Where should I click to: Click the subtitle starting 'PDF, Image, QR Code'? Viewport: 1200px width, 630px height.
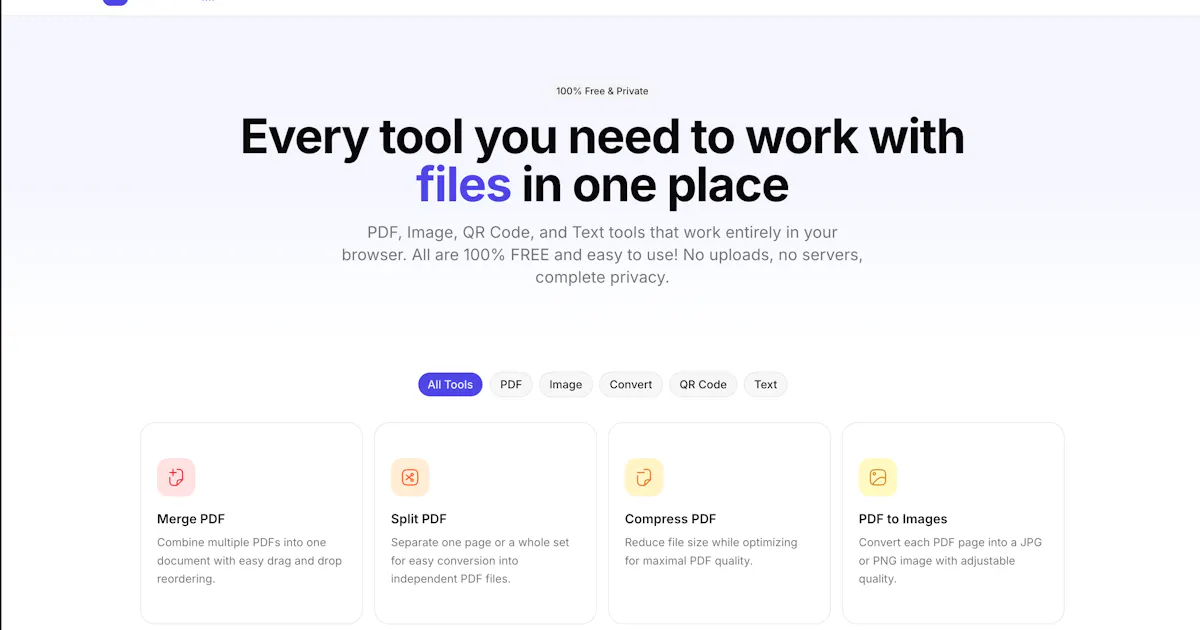pos(602,255)
